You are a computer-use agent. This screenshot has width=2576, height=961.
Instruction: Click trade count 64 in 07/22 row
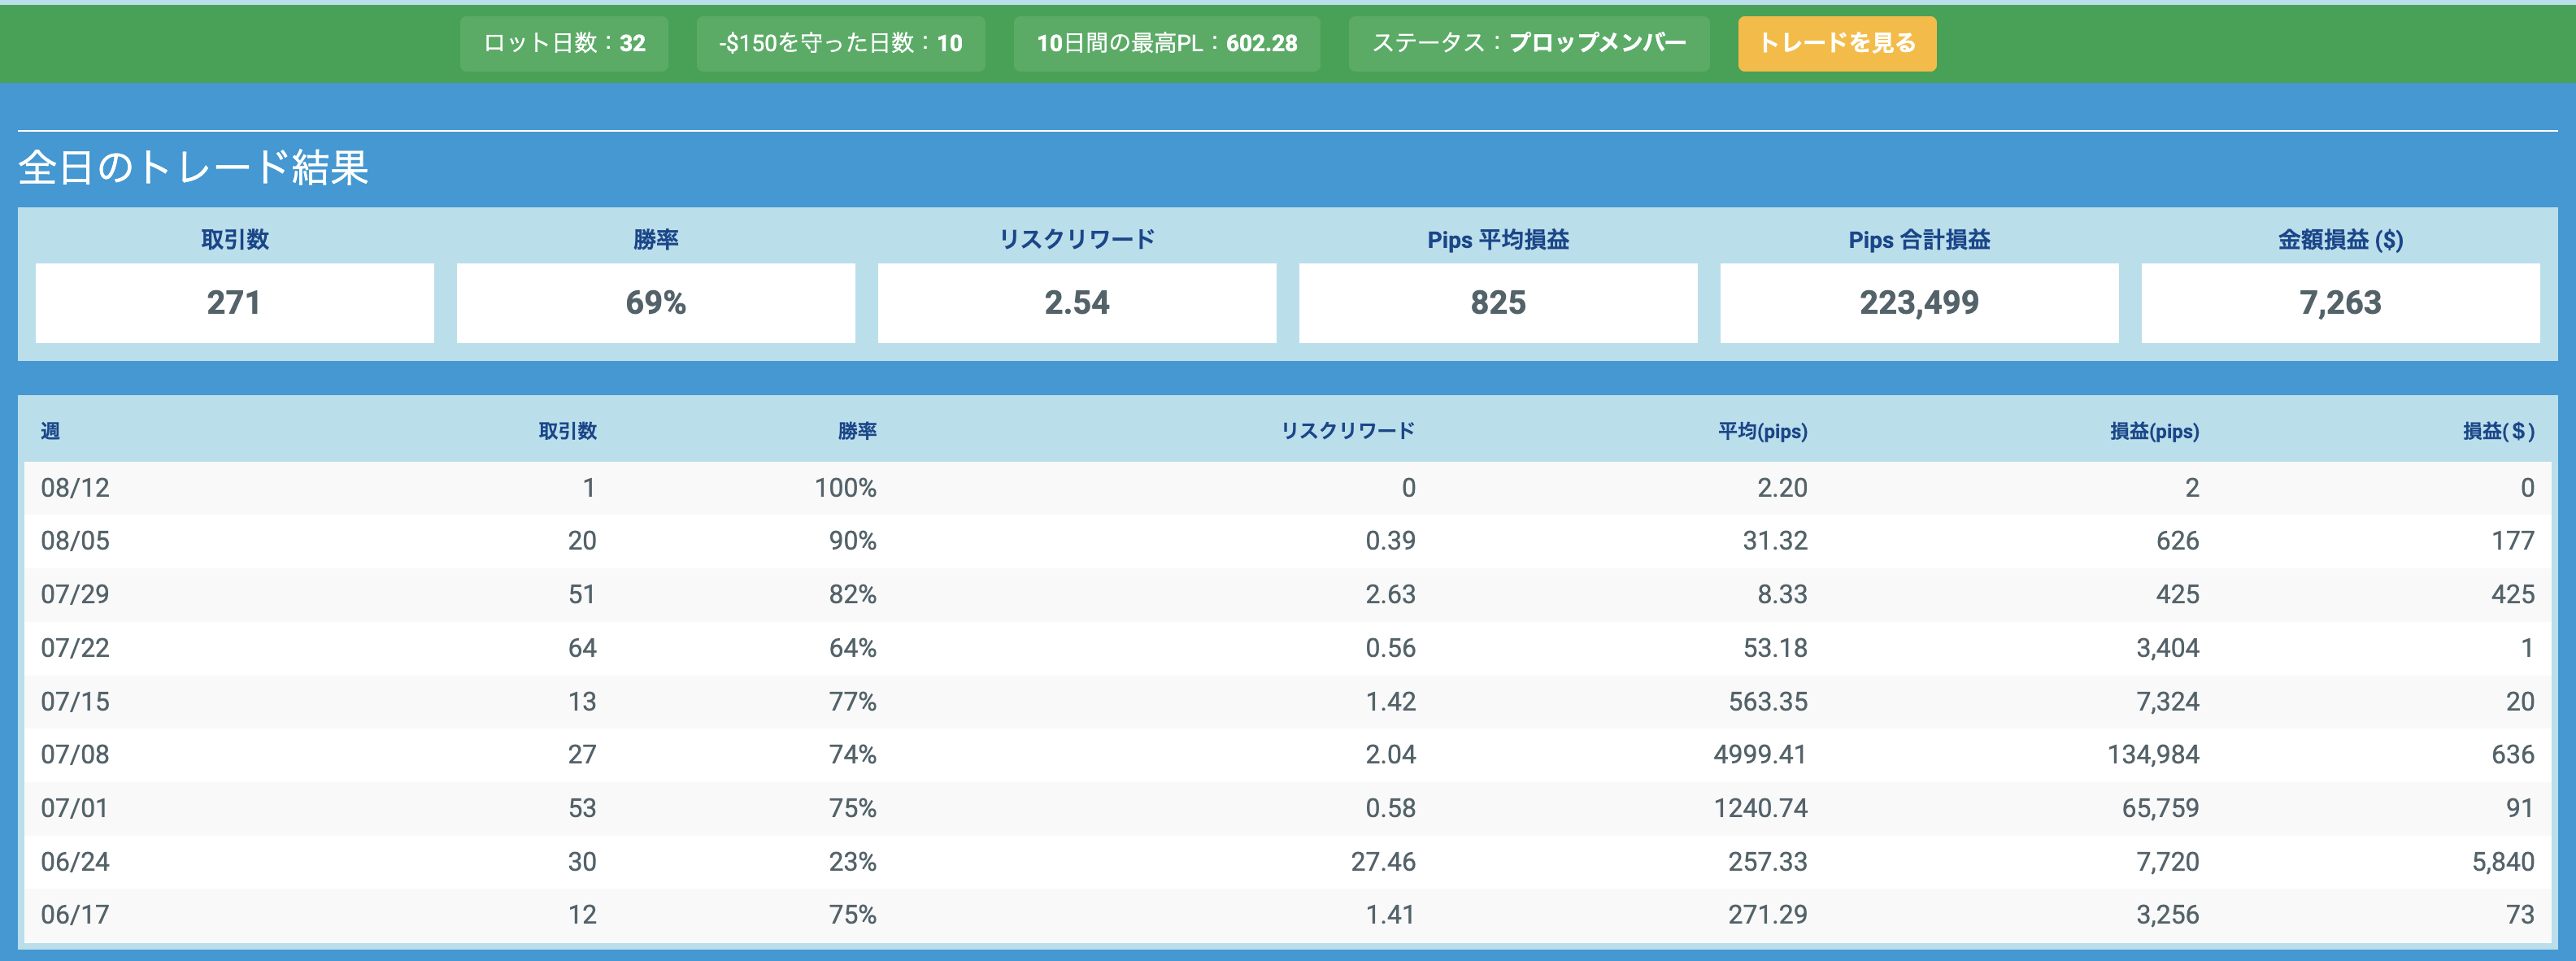click(582, 648)
